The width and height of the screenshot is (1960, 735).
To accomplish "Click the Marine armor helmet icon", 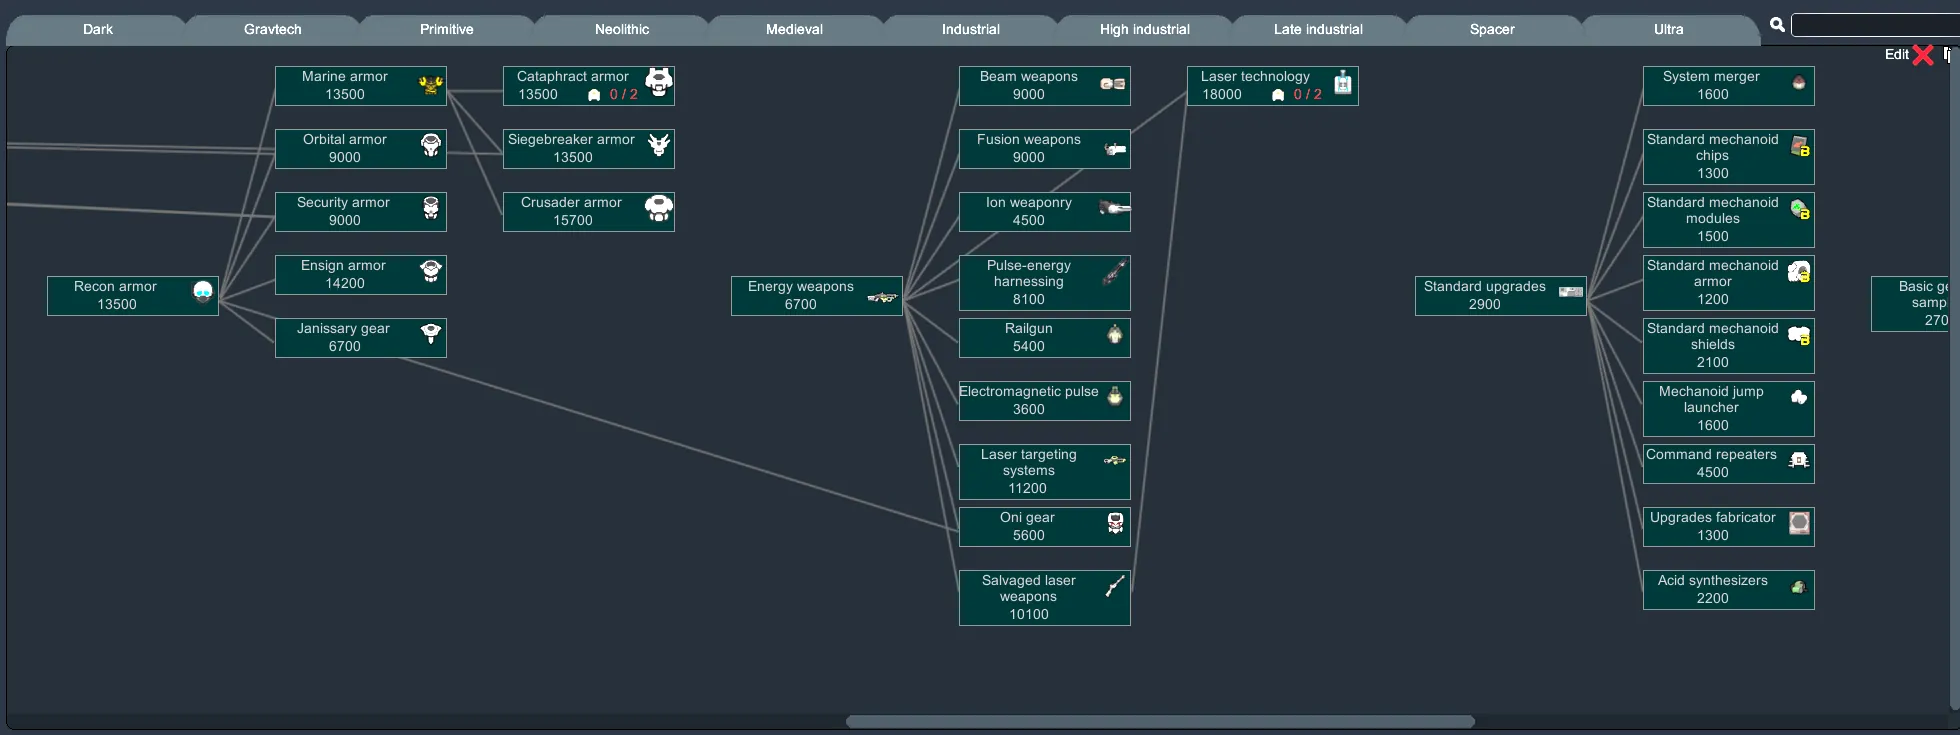I will click(431, 85).
